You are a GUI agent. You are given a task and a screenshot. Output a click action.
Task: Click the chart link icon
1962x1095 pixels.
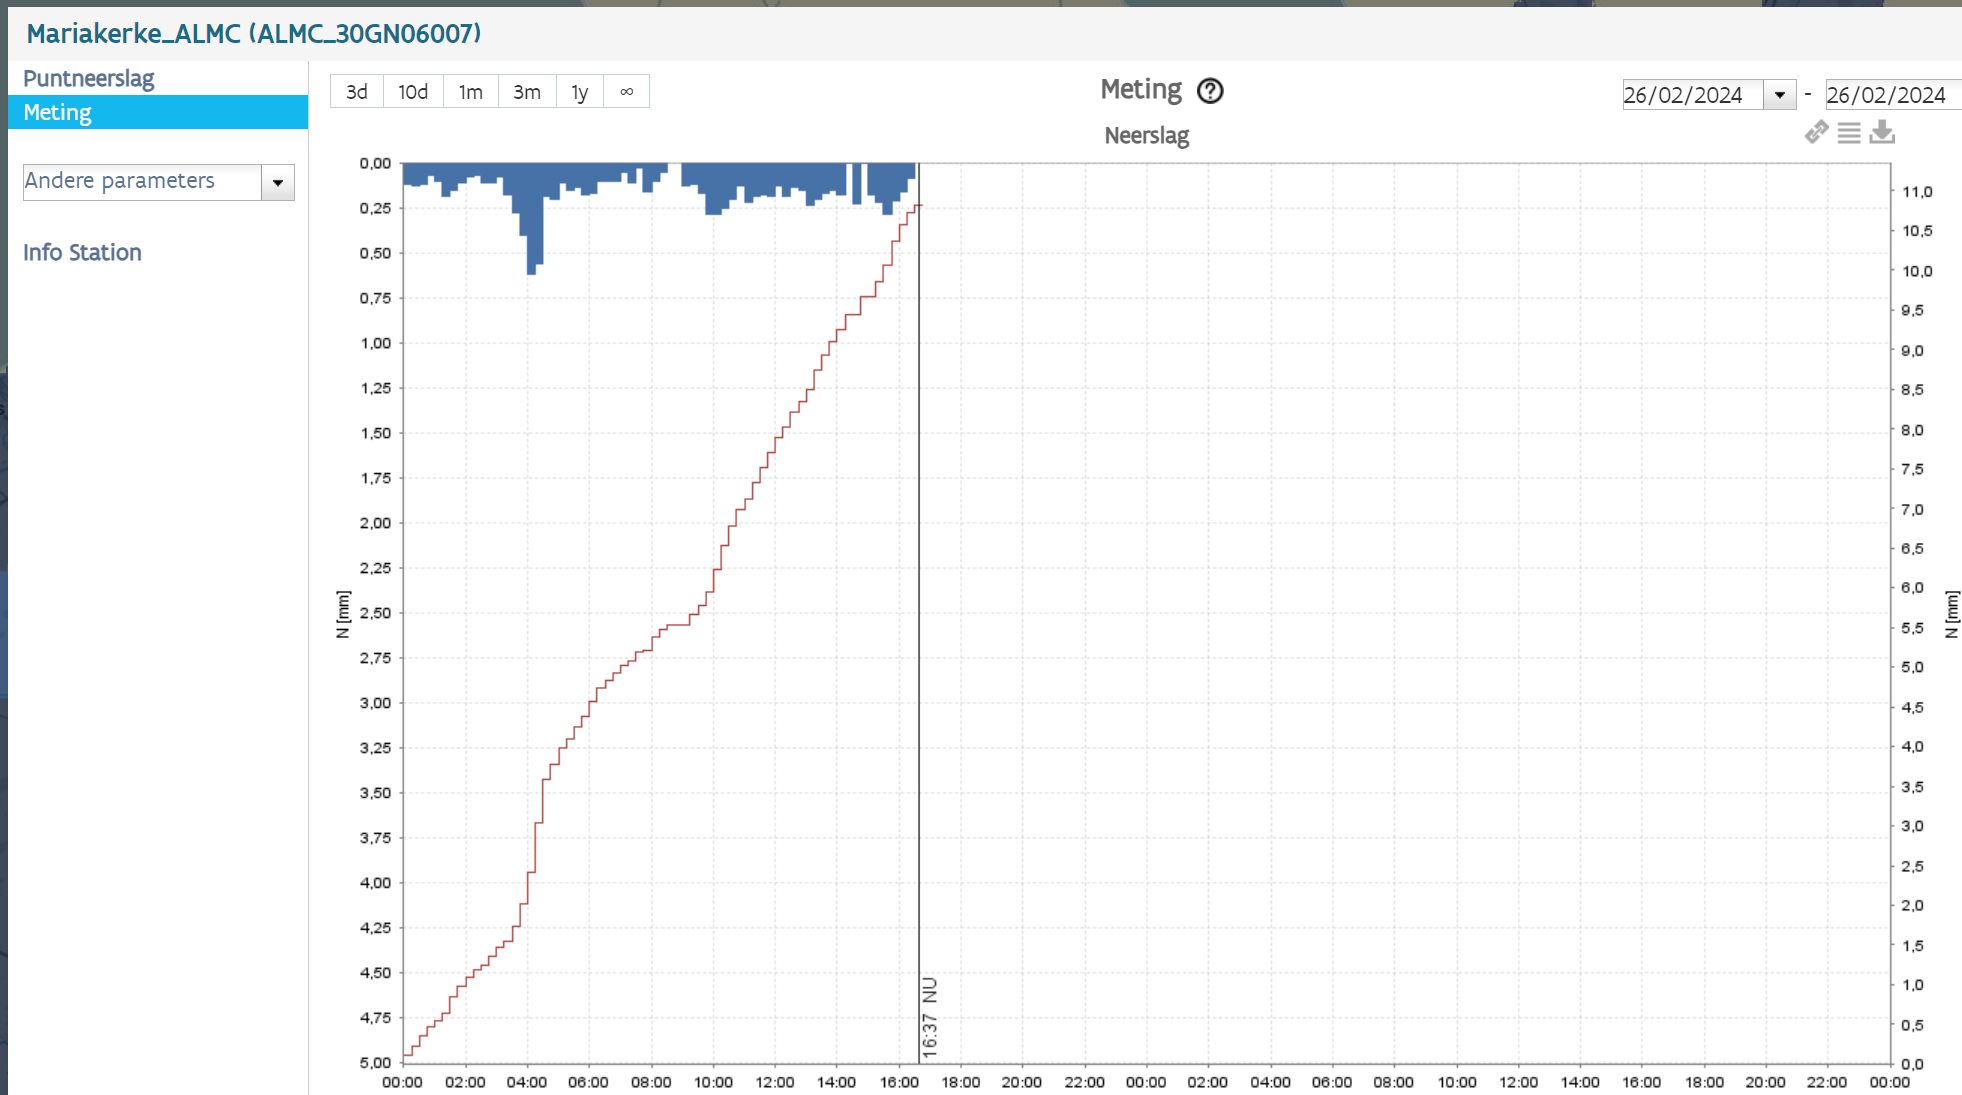1816,132
